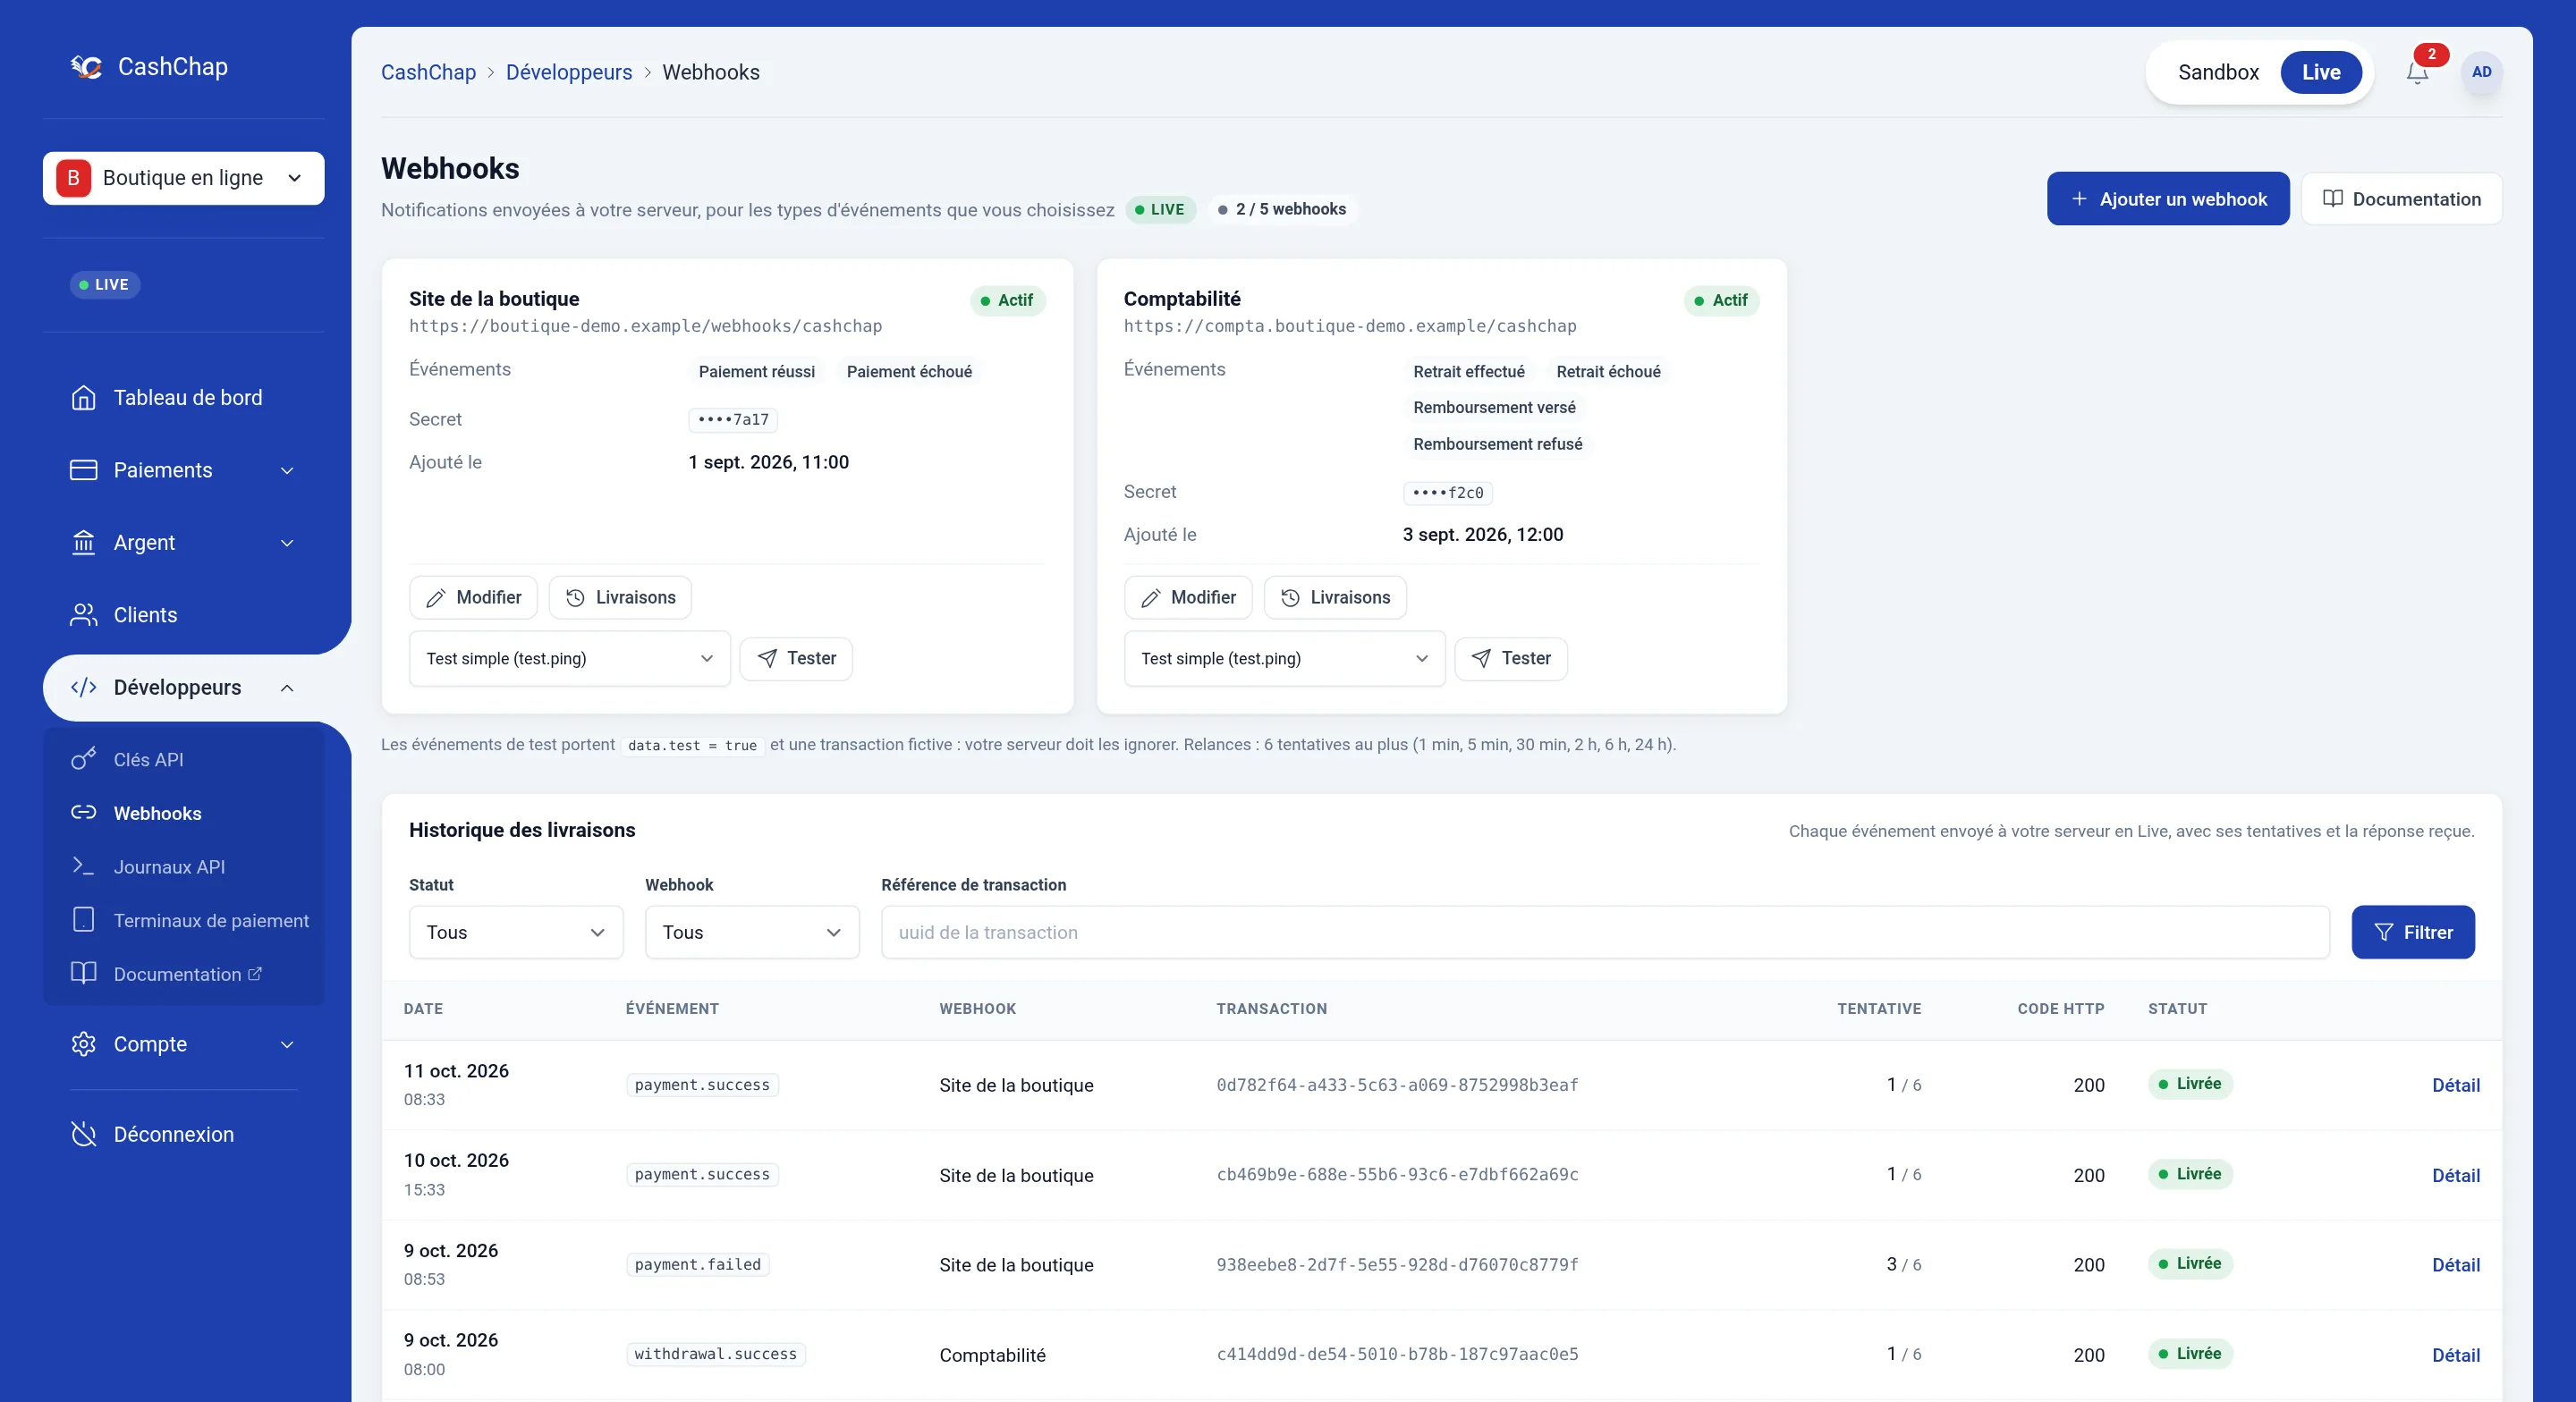The image size is (2576, 1402).
Task: Click the Terminaux de paiement tablet icon
Action: click(x=84, y=920)
